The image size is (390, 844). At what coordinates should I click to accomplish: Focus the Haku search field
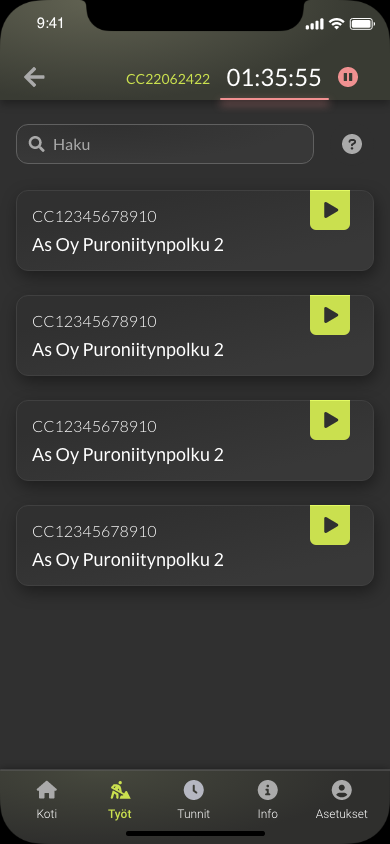(165, 144)
